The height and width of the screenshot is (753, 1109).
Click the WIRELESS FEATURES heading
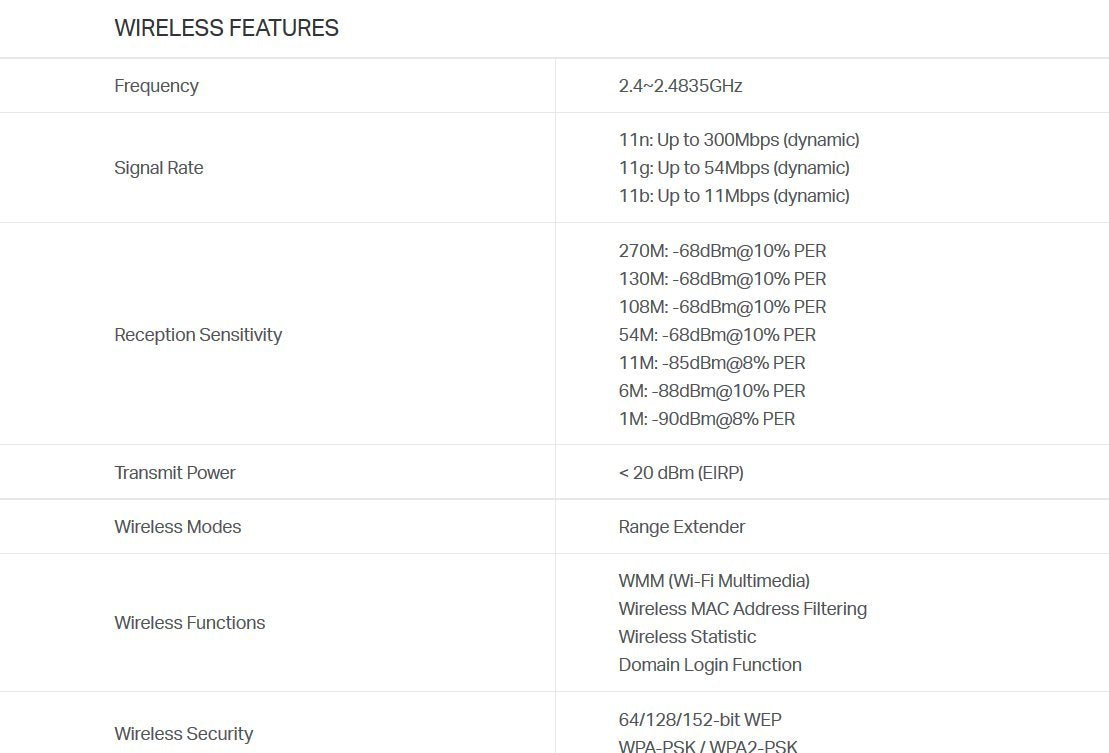[x=226, y=28]
